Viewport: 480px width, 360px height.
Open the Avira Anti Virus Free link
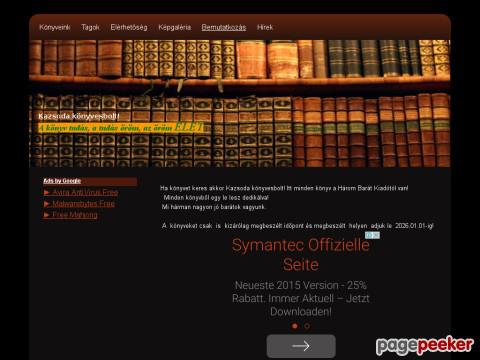pos(85,192)
